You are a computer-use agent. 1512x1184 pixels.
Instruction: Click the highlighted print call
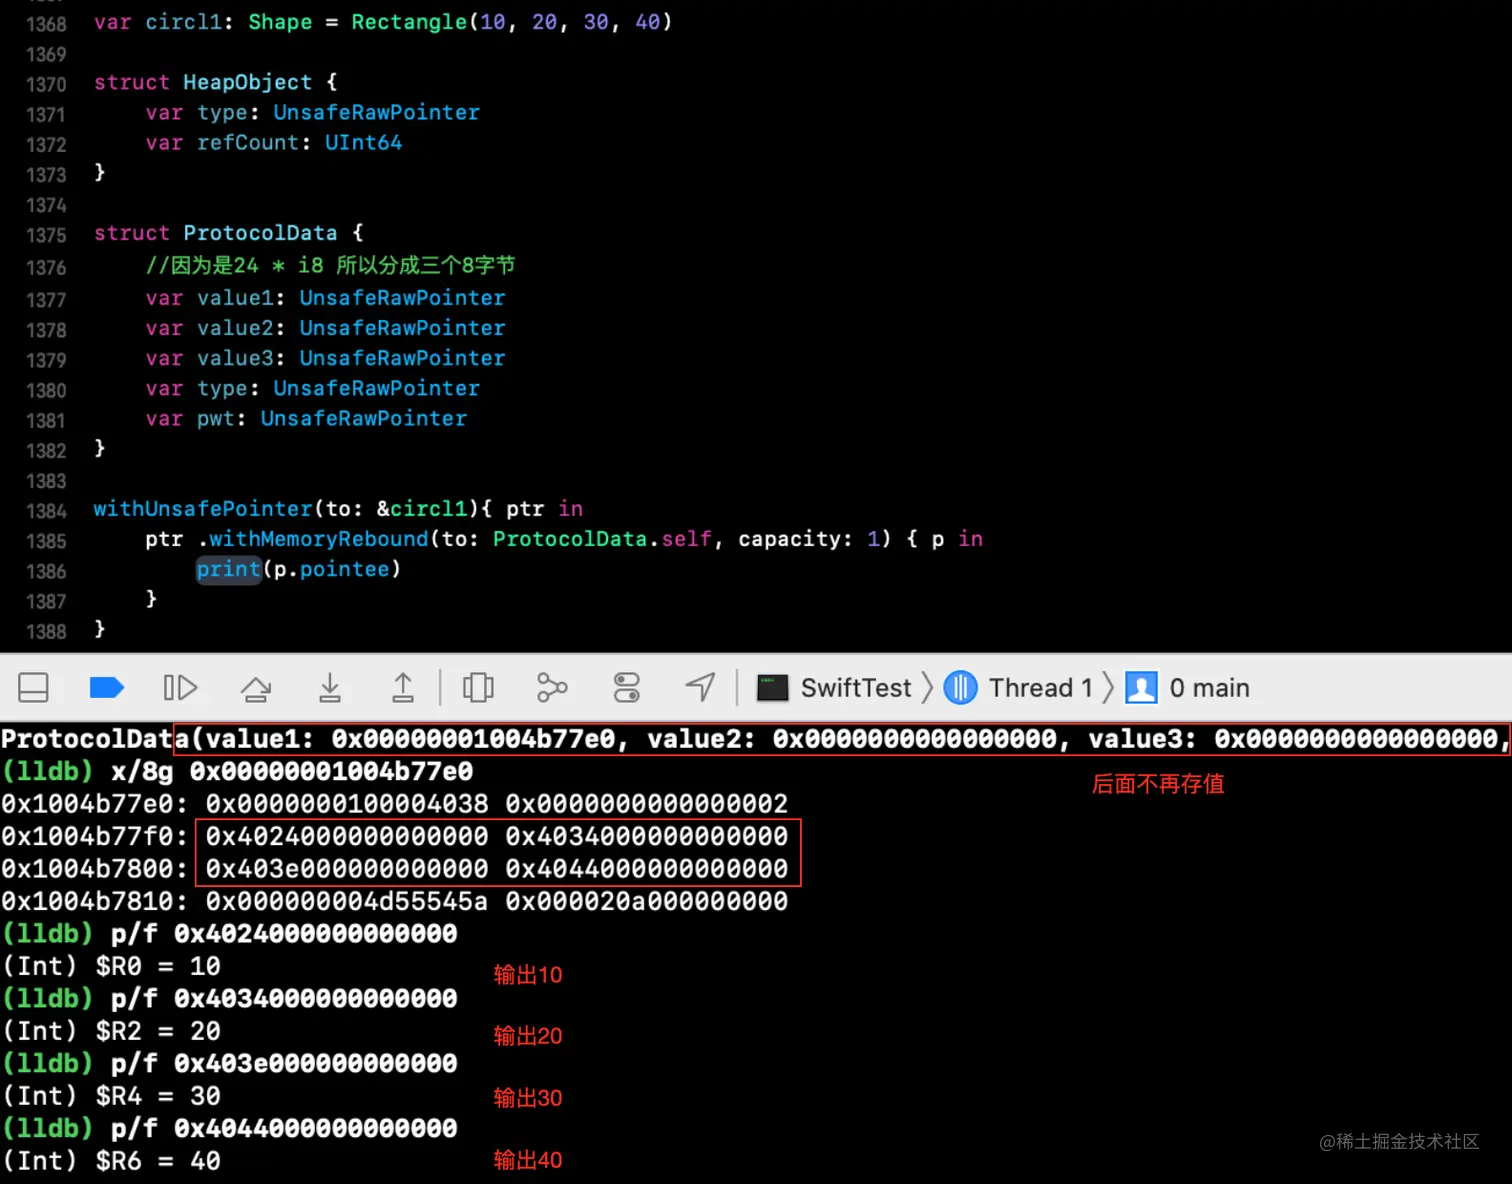(x=228, y=569)
